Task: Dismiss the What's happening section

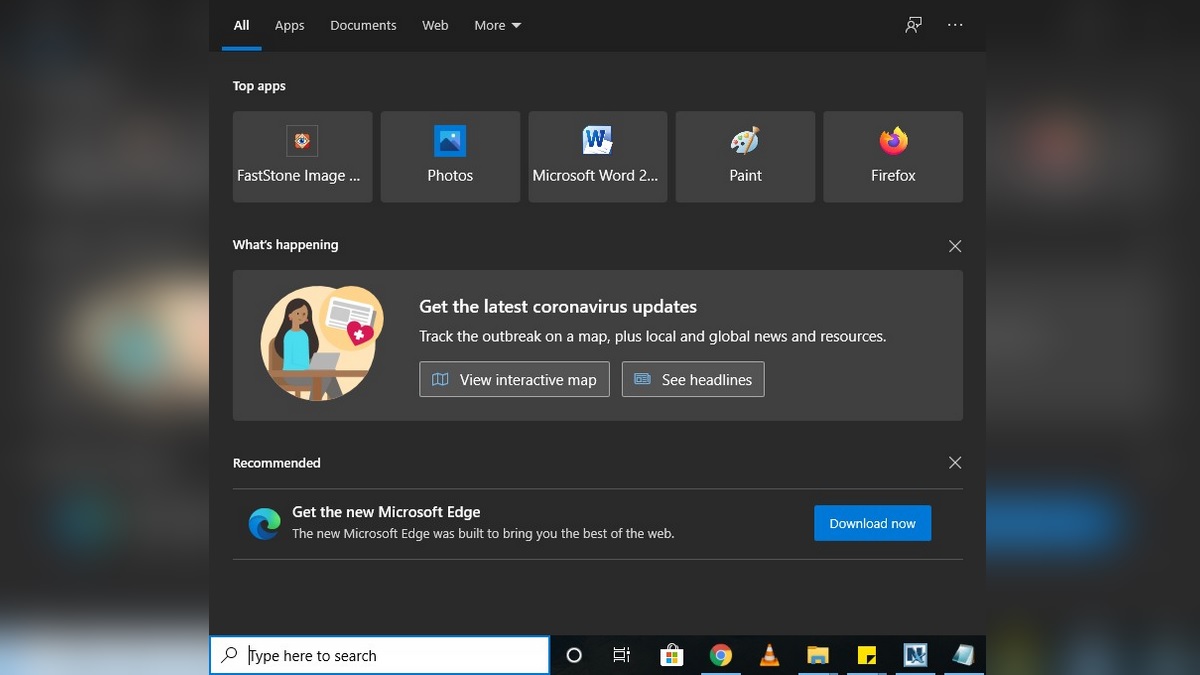Action: click(954, 245)
